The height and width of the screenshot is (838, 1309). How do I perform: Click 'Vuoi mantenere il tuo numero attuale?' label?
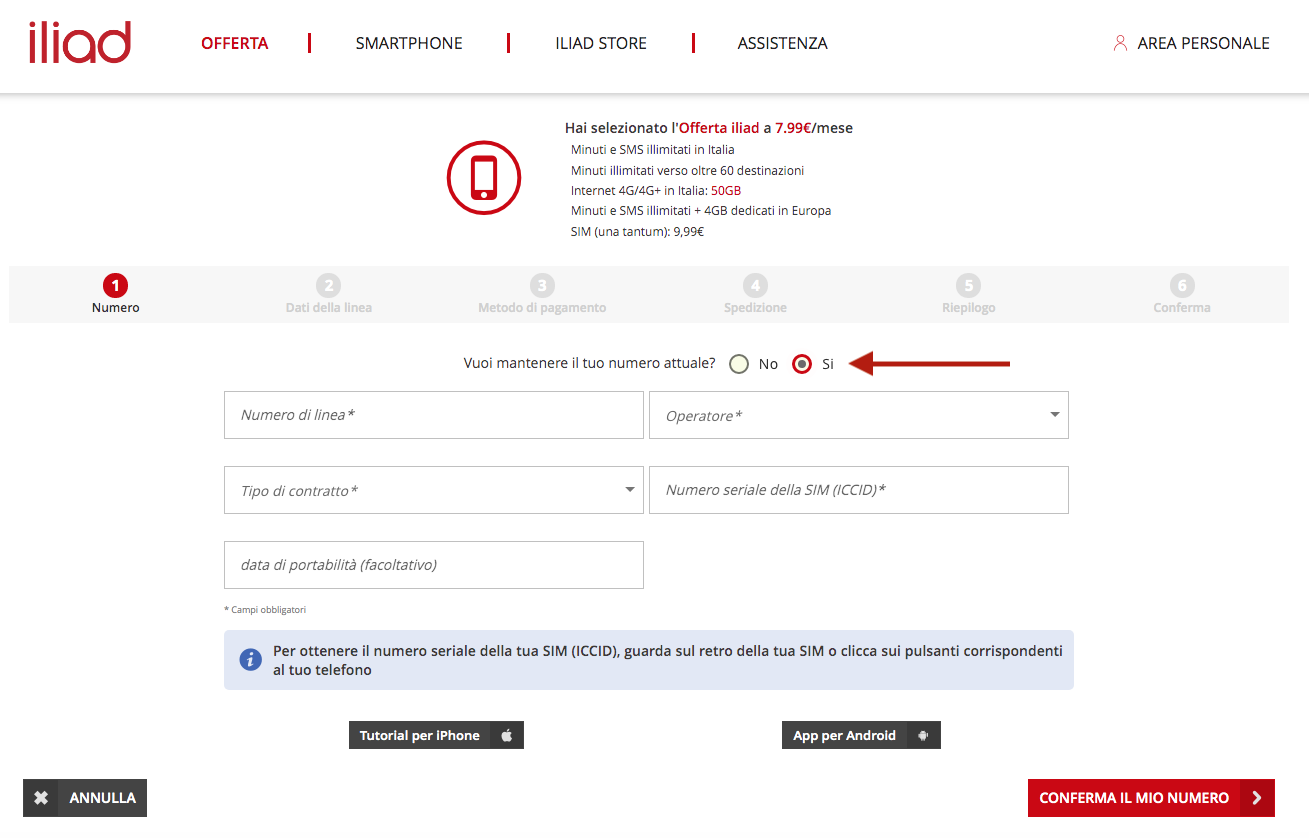point(590,364)
